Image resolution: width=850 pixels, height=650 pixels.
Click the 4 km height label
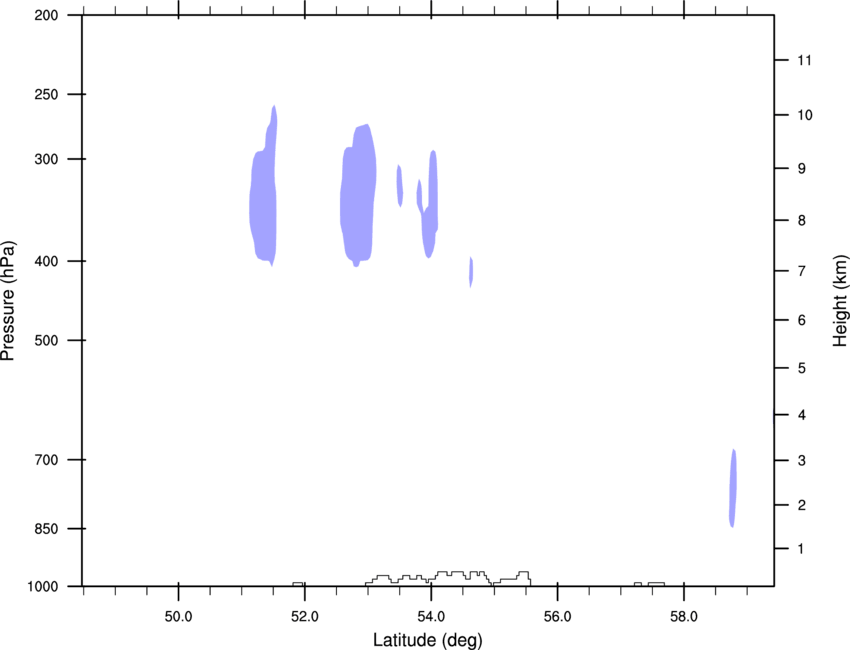pyautogui.click(x=802, y=415)
